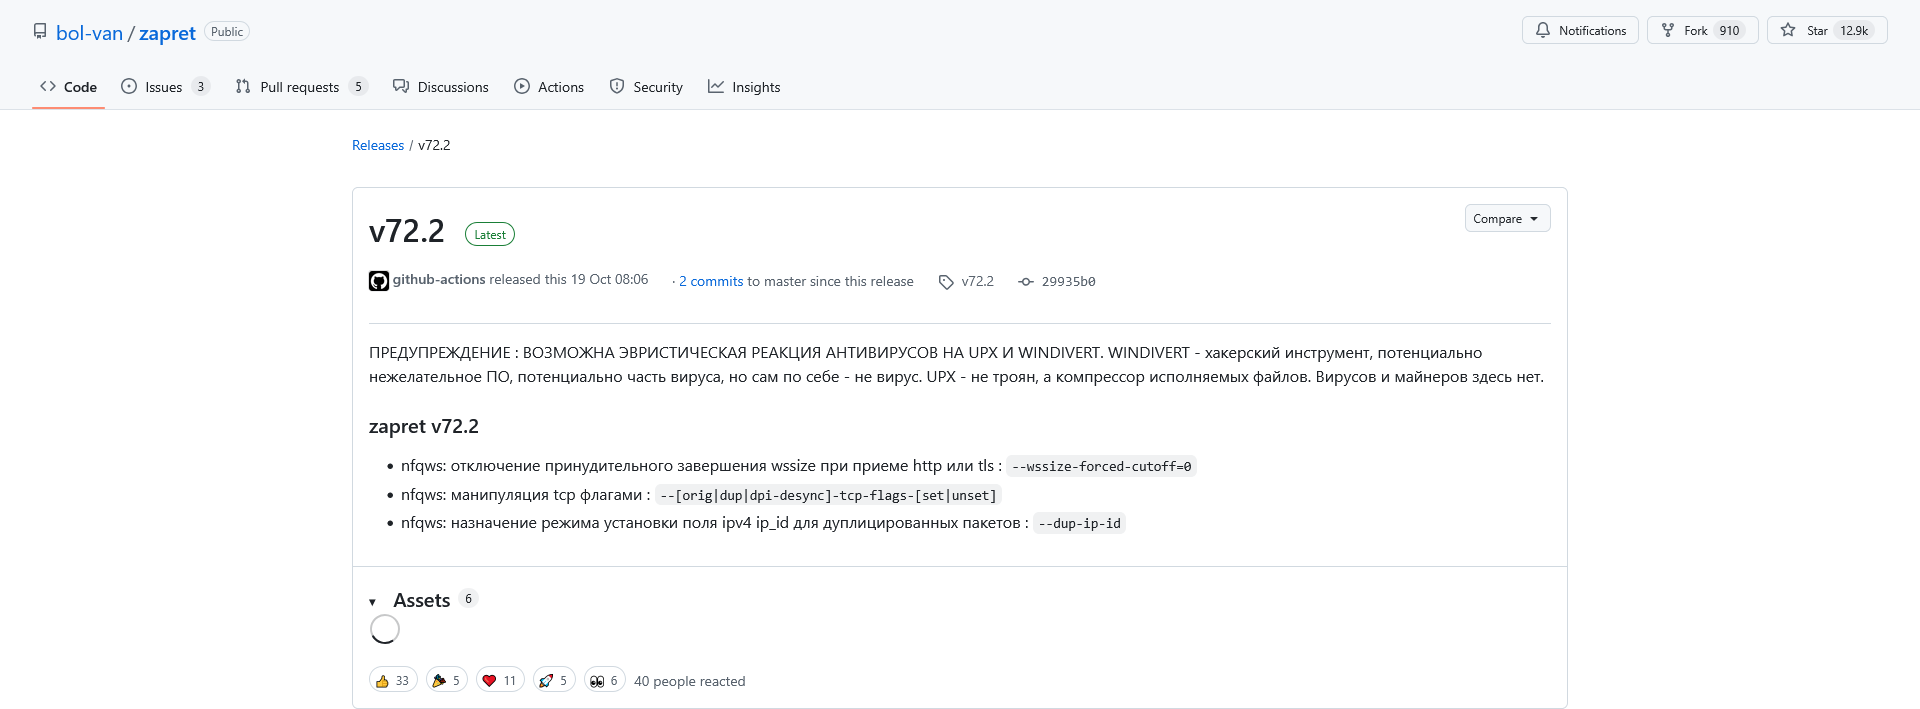Click the repository book icon beside bol-van
This screenshot has height=709, width=1920.
[x=40, y=31]
